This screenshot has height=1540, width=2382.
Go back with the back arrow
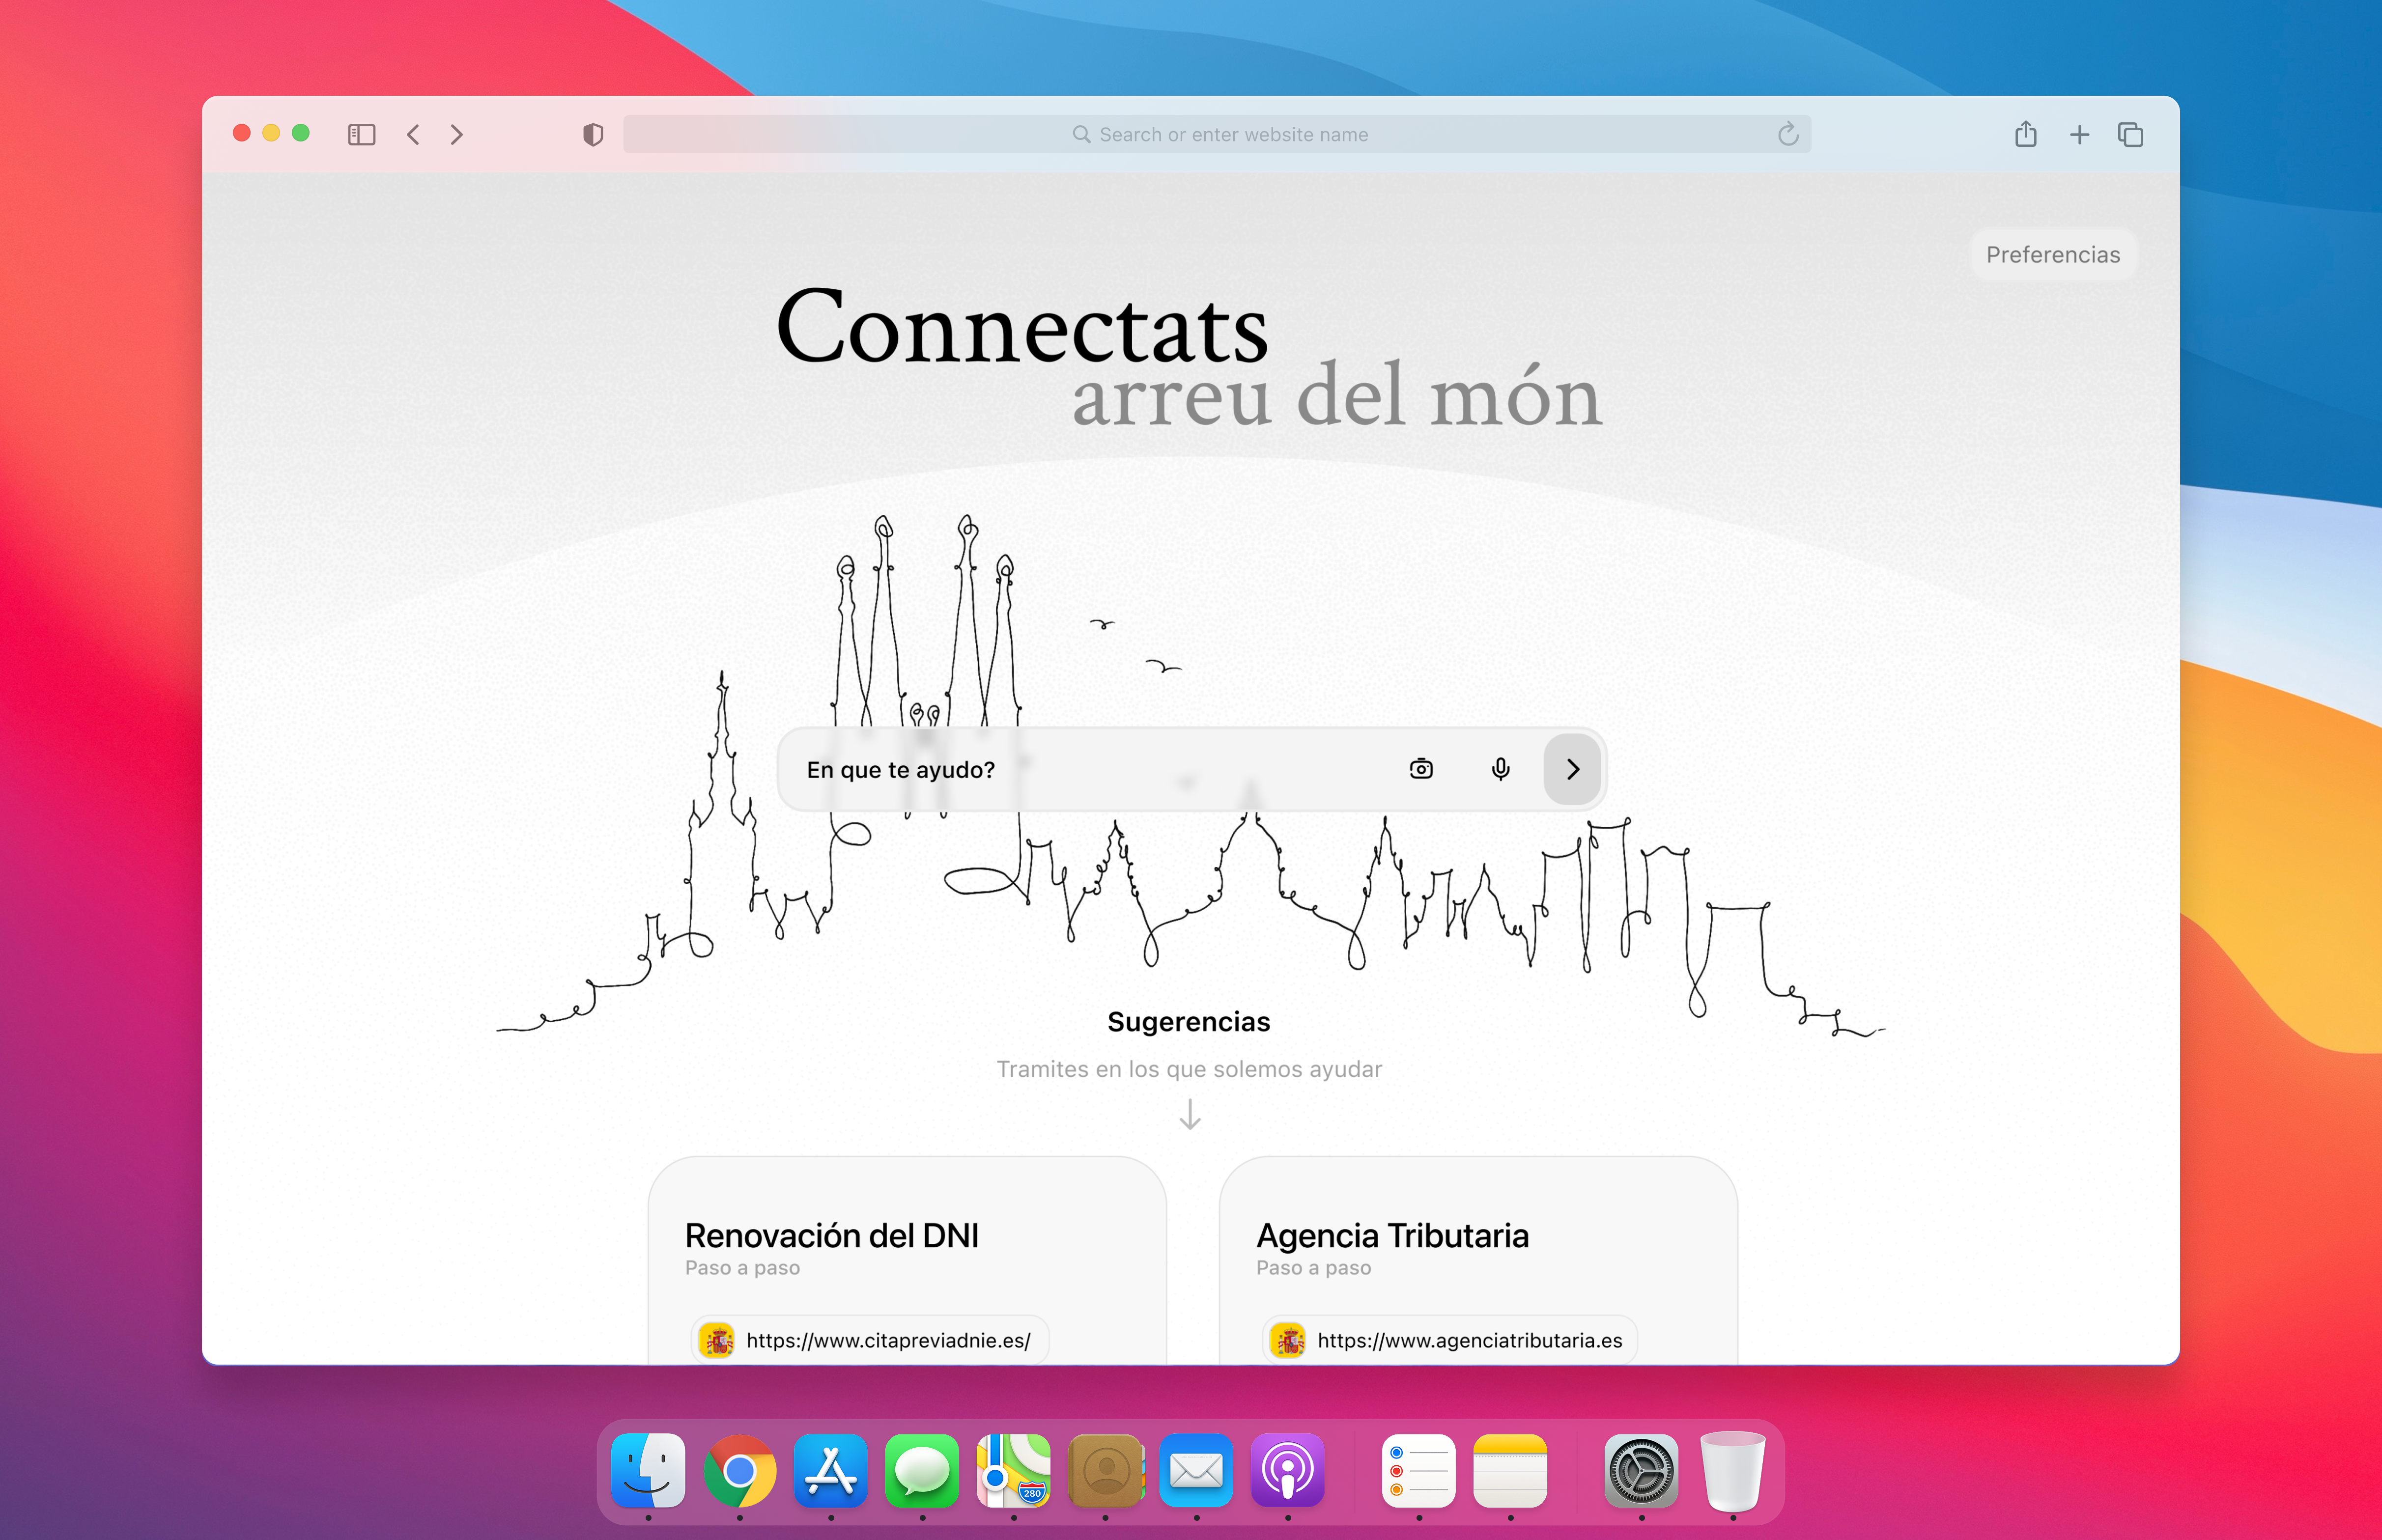coord(413,134)
